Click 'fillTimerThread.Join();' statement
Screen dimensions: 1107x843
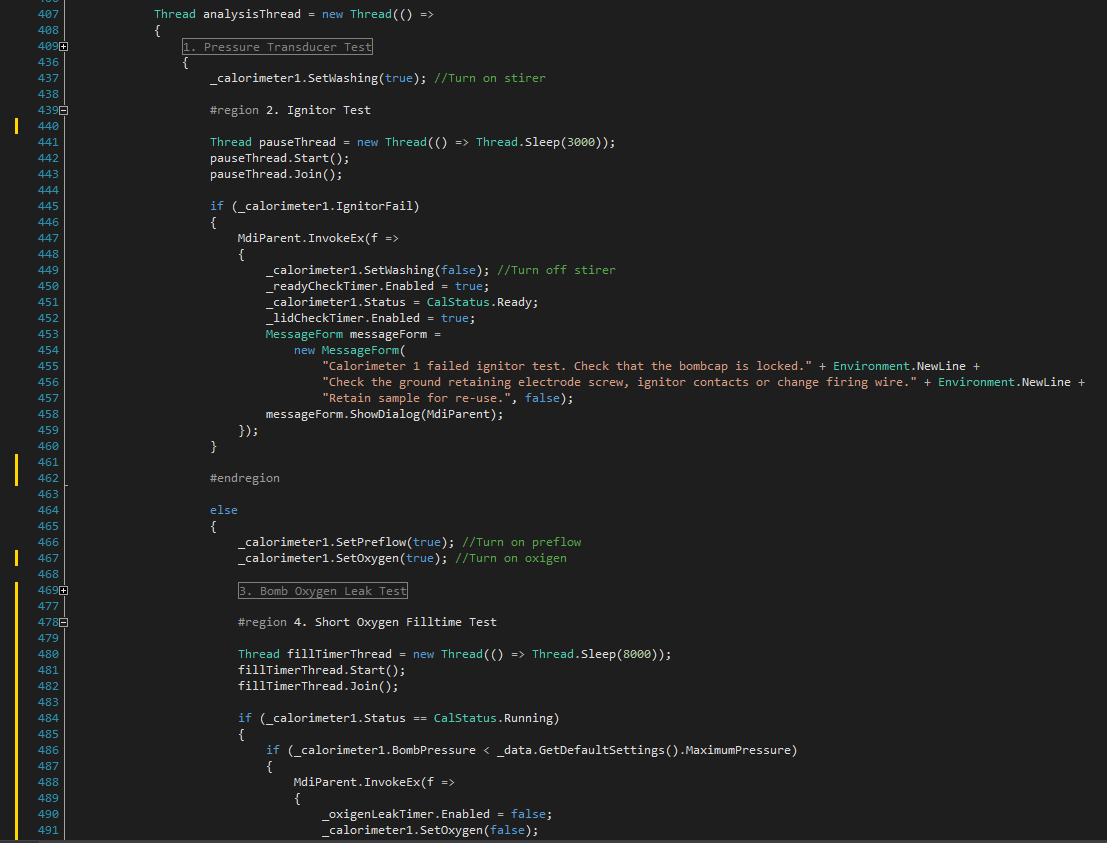318,686
